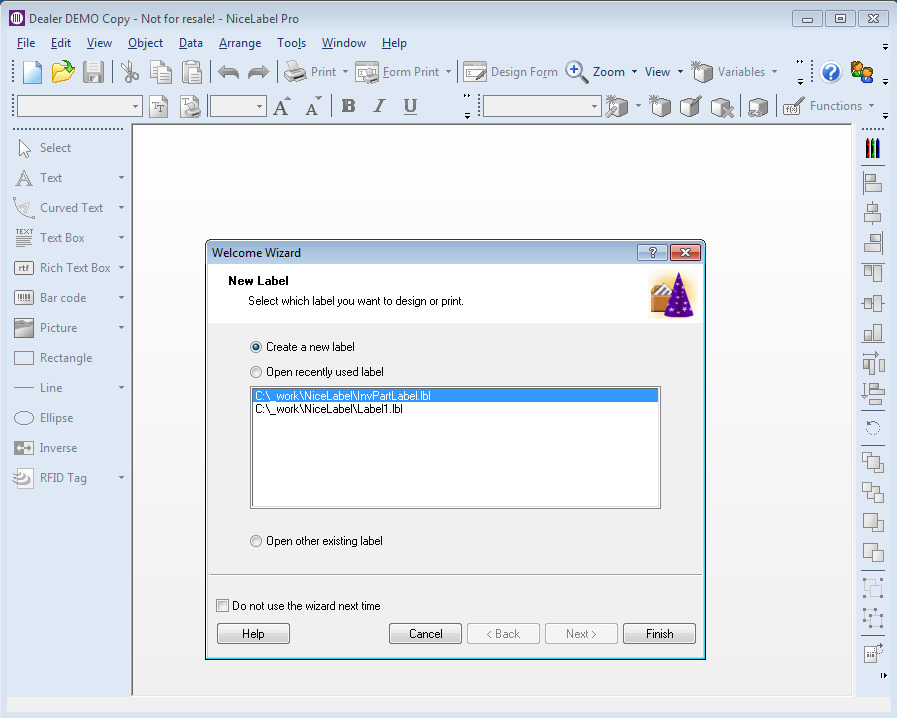Image resolution: width=897 pixels, height=718 pixels.
Task: Click the blue Help question mark icon
Action: point(830,72)
